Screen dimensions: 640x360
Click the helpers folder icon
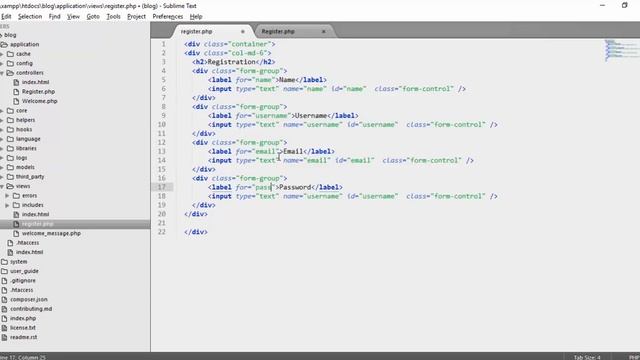(x=11, y=120)
